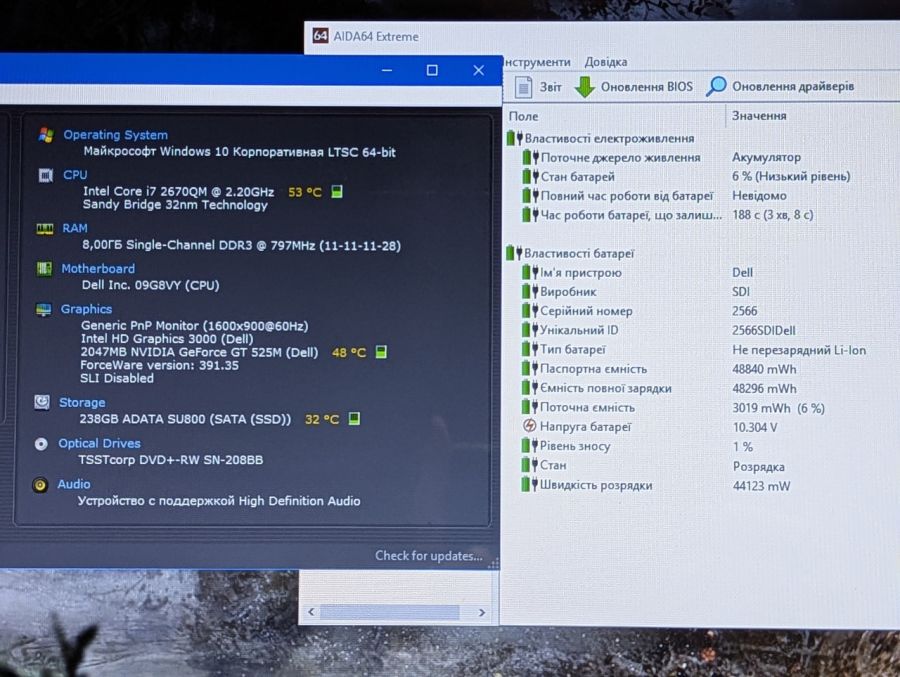Image resolution: width=900 pixels, height=677 pixels.
Task: Click the Operating System Windows flag icon
Action: click(46, 135)
